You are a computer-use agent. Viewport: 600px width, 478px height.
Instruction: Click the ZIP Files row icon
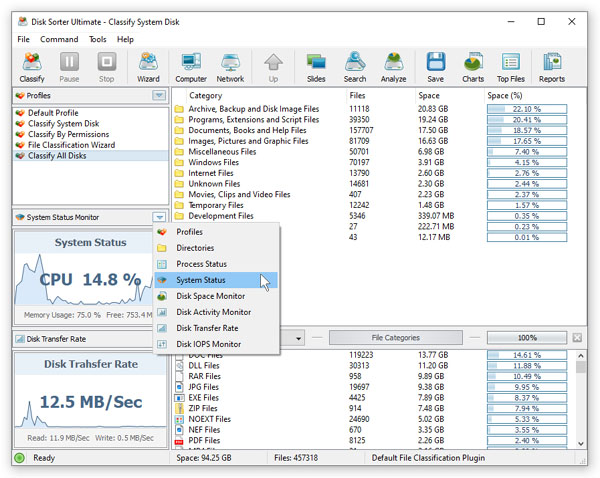click(179, 408)
